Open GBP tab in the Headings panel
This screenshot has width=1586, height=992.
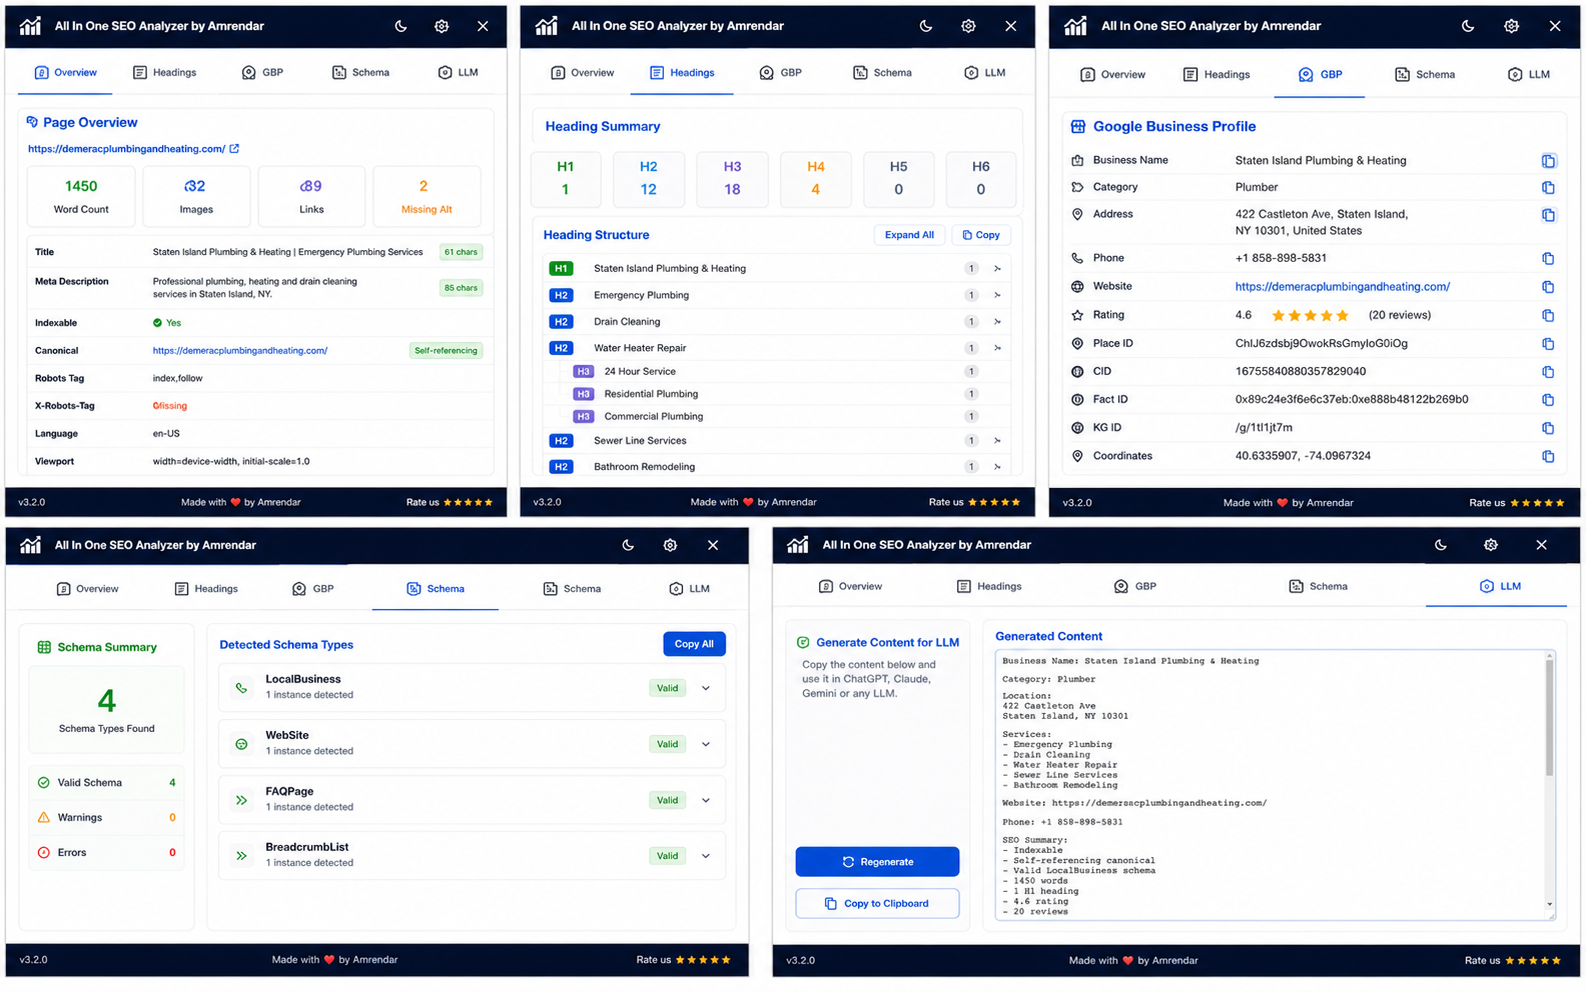coord(781,73)
